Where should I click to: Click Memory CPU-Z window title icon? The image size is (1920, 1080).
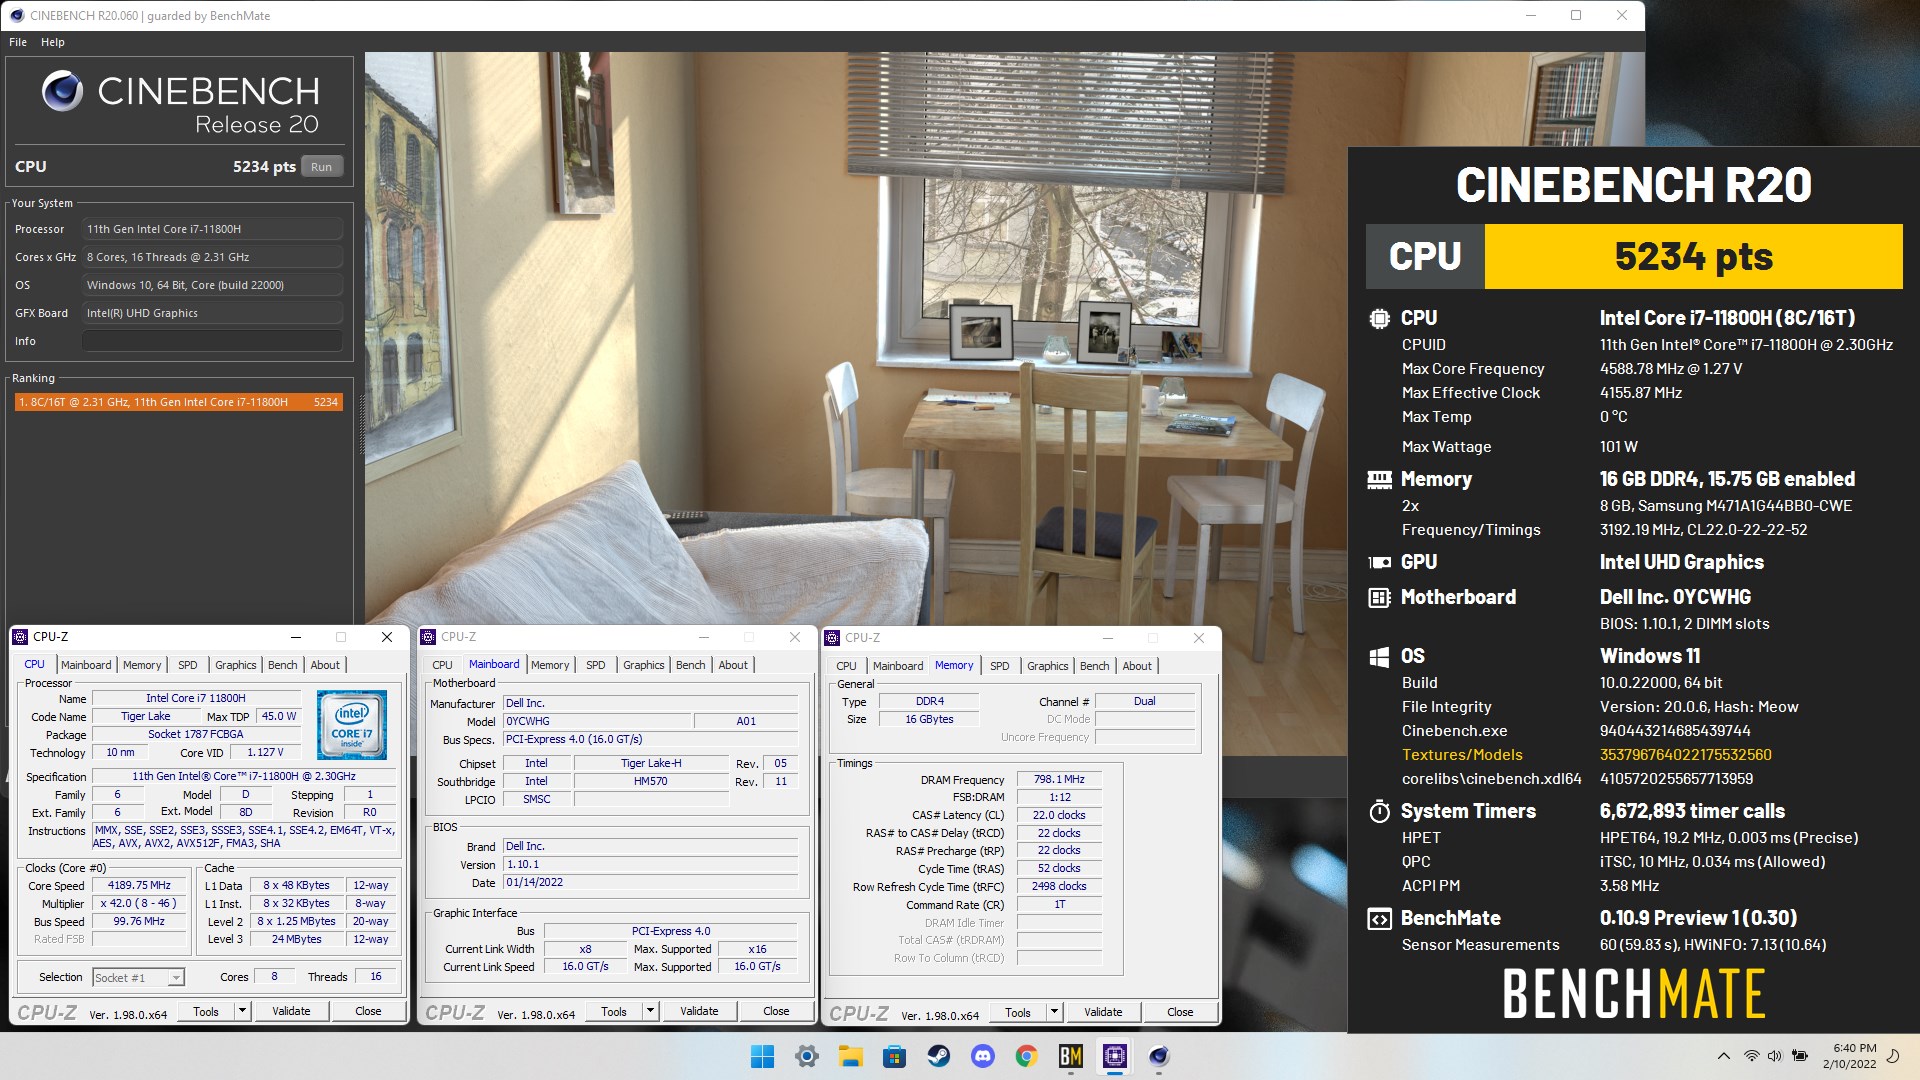pyautogui.click(x=832, y=637)
